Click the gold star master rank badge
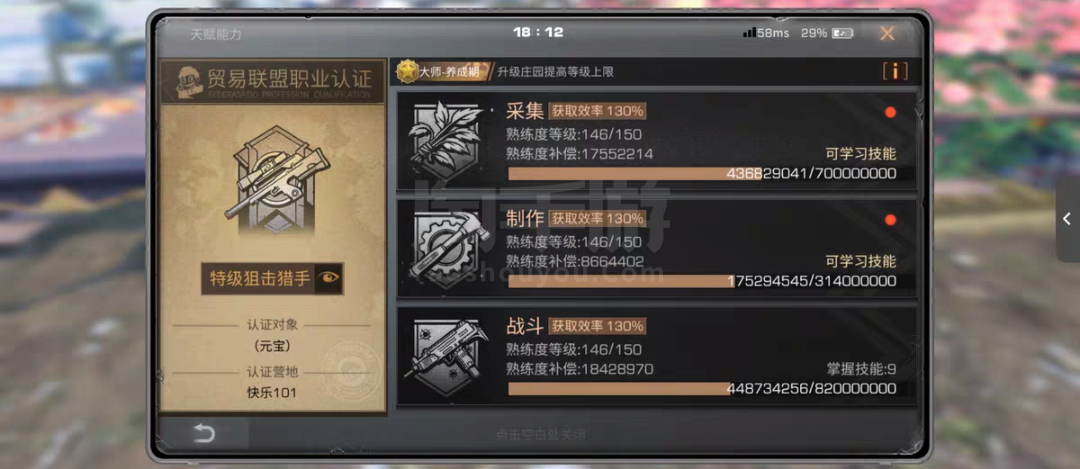The width and height of the screenshot is (1080, 469). 408,71
